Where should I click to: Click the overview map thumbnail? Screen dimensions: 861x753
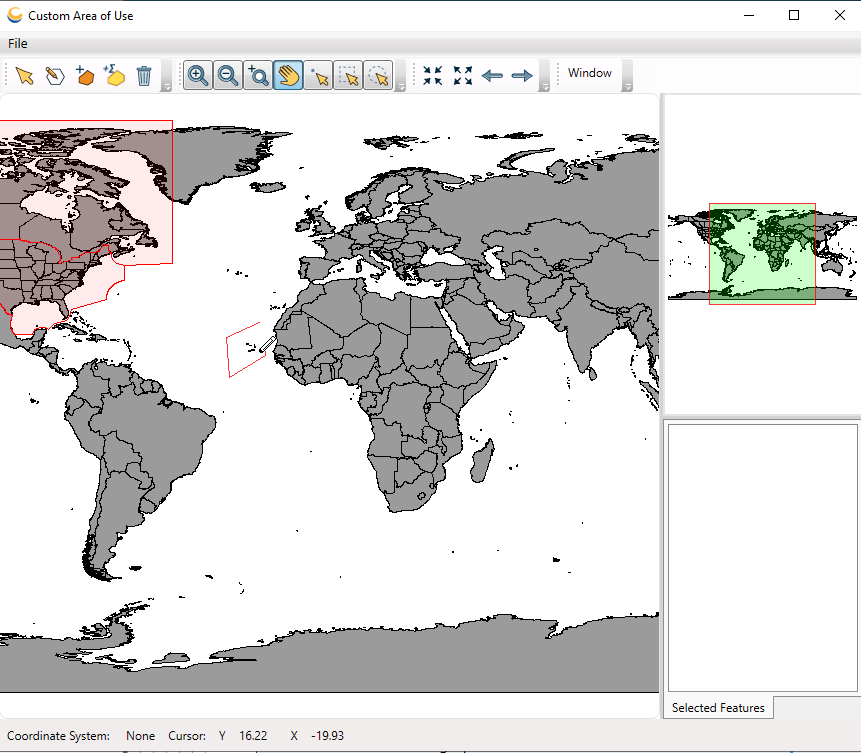pos(762,254)
